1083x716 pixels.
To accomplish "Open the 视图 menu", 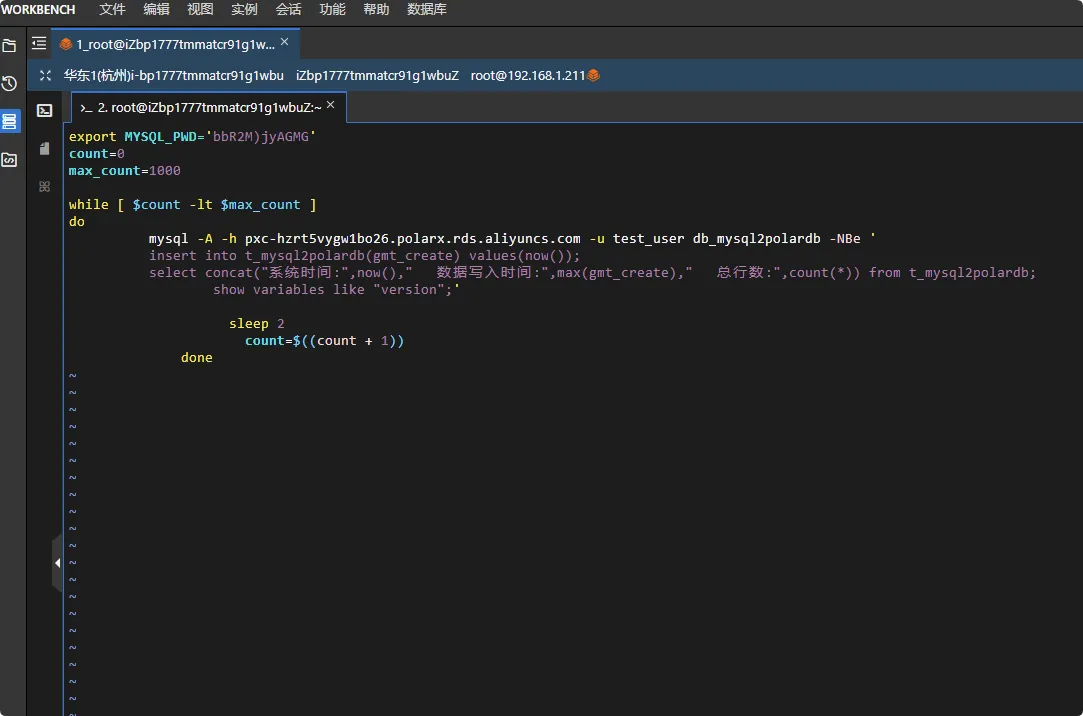I will click(x=201, y=9).
